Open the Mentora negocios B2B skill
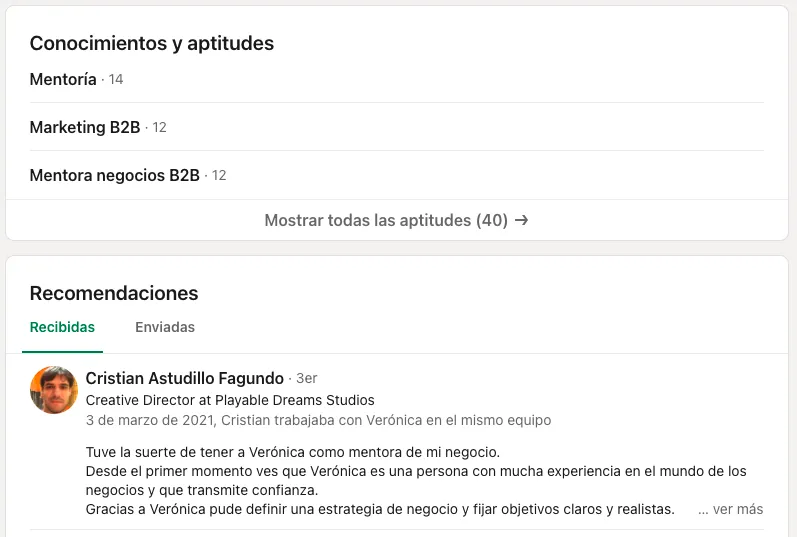The height and width of the screenshot is (537, 797). coord(114,175)
